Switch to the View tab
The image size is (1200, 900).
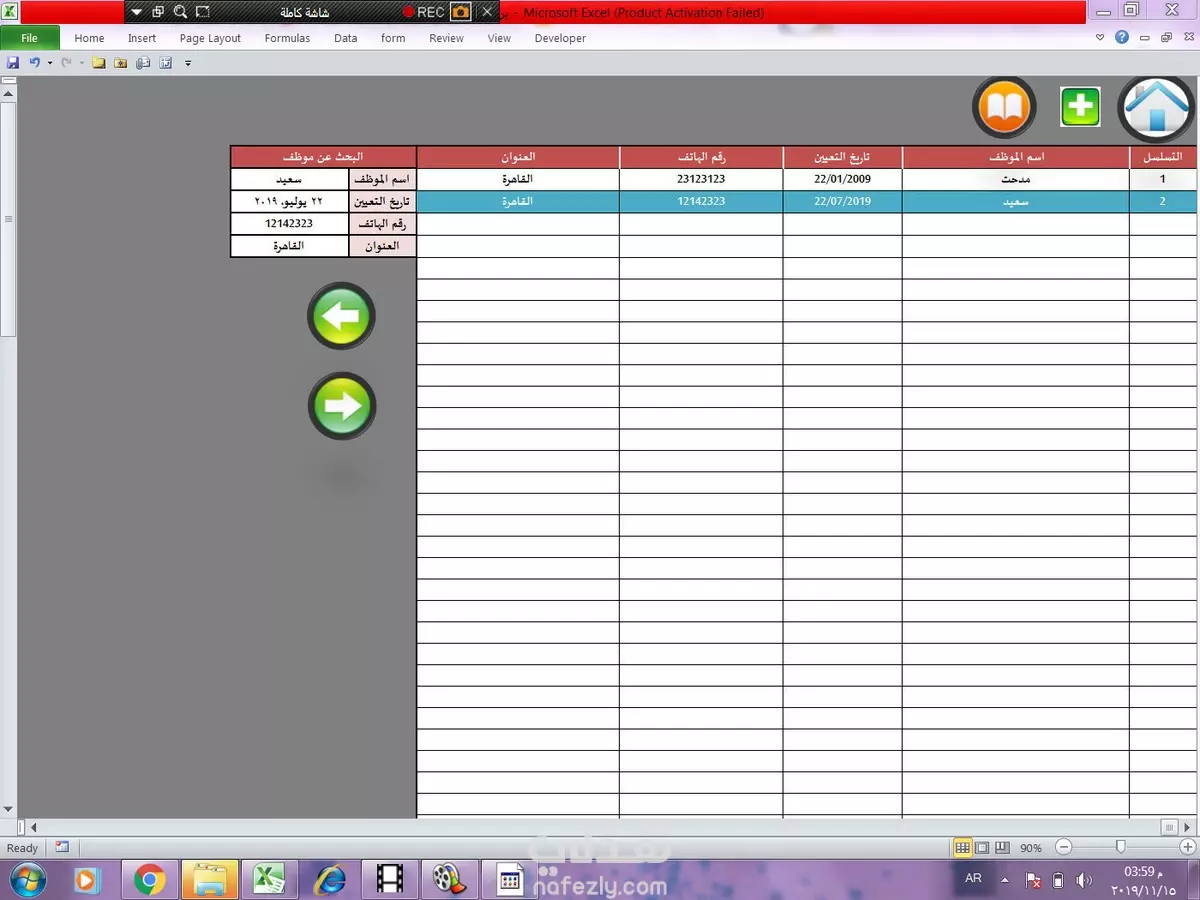(499, 38)
